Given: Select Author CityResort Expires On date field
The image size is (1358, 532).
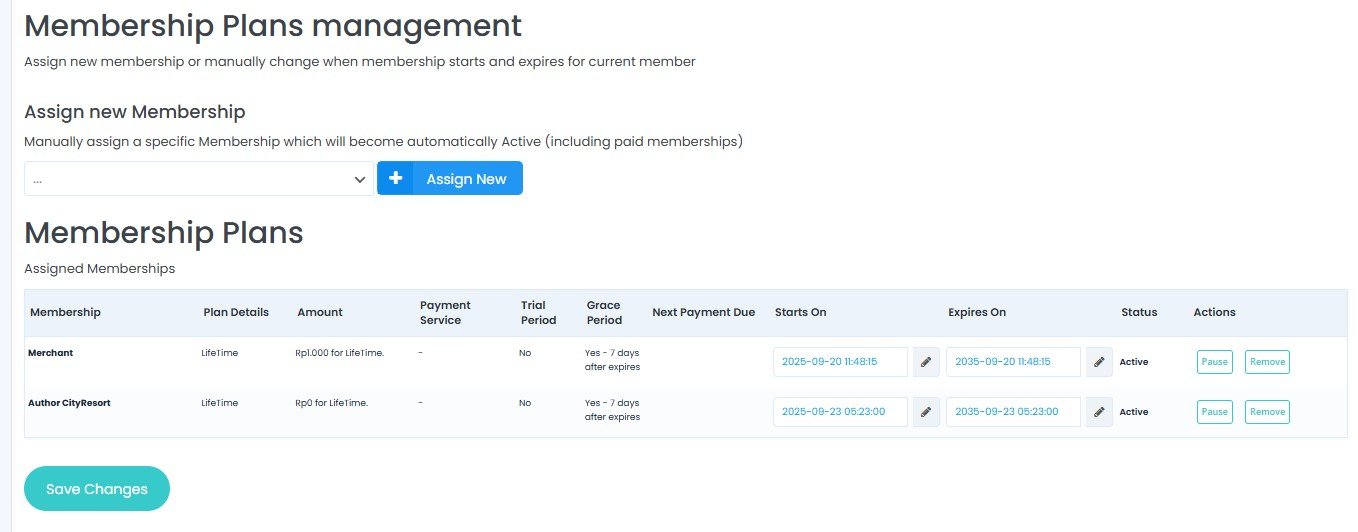Looking at the screenshot, I should click(x=1013, y=412).
